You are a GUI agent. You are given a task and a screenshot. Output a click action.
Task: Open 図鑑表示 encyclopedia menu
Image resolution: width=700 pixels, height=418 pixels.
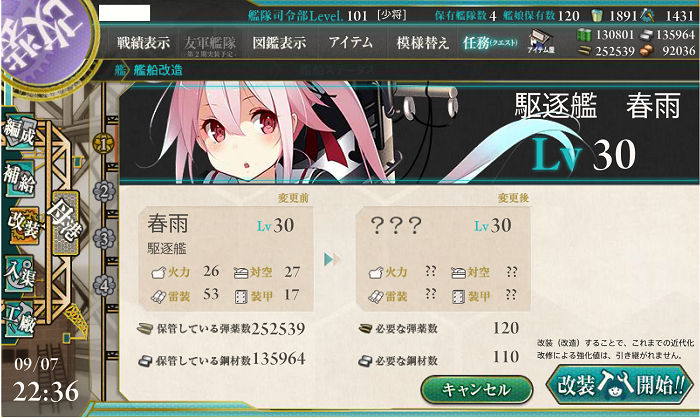coord(279,43)
